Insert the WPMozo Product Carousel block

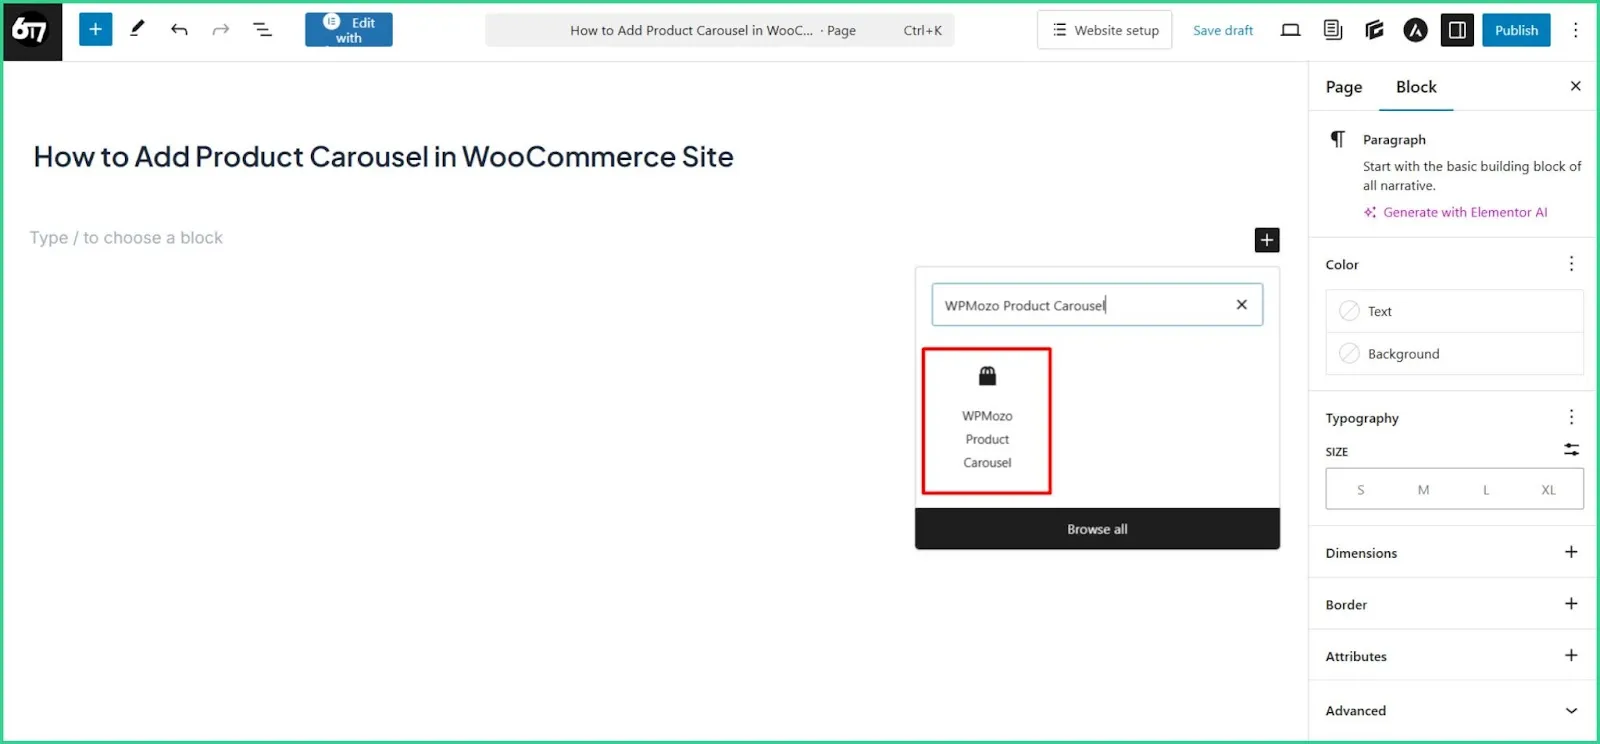pyautogui.click(x=987, y=421)
